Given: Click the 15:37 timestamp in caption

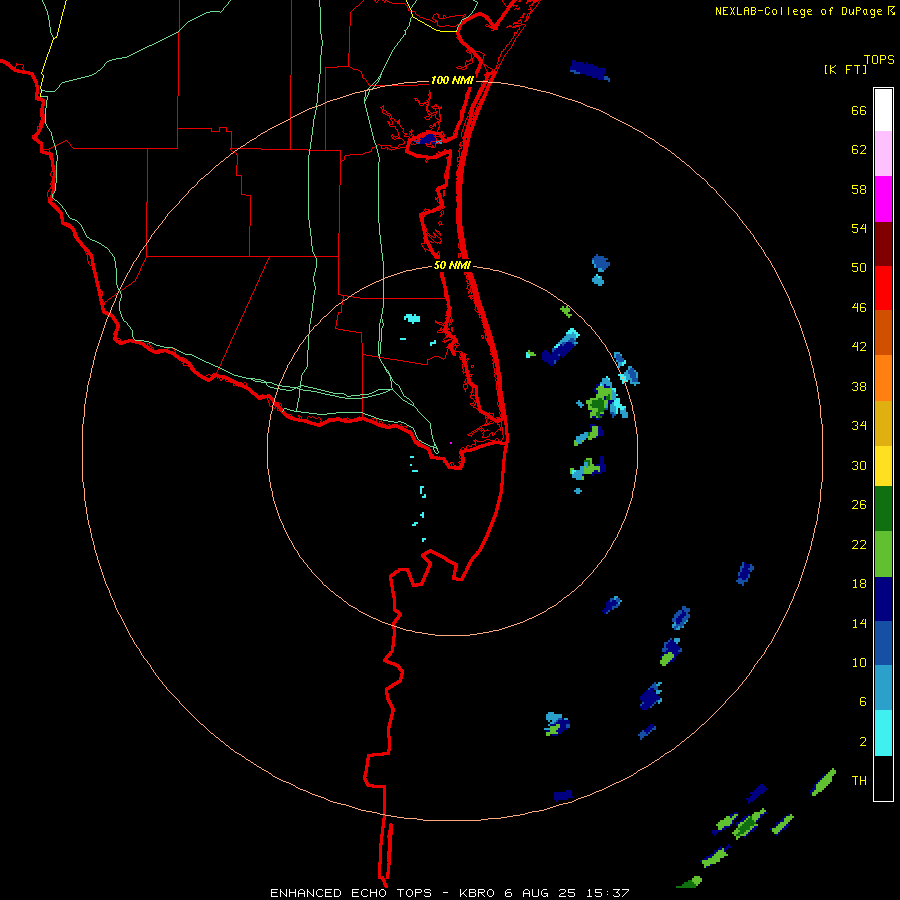Looking at the screenshot, I should point(607,893).
